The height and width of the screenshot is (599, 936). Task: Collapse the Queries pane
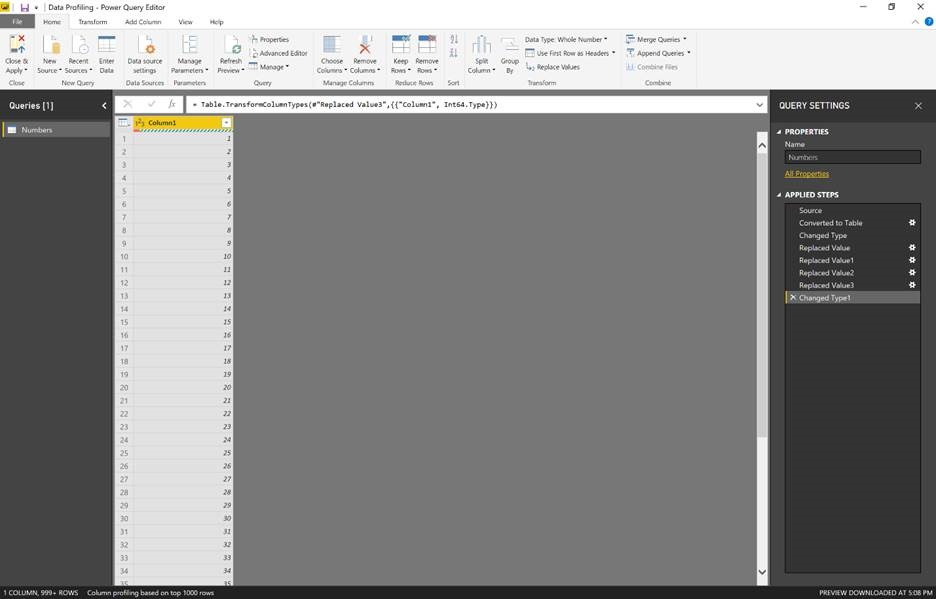pyautogui.click(x=104, y=106)
